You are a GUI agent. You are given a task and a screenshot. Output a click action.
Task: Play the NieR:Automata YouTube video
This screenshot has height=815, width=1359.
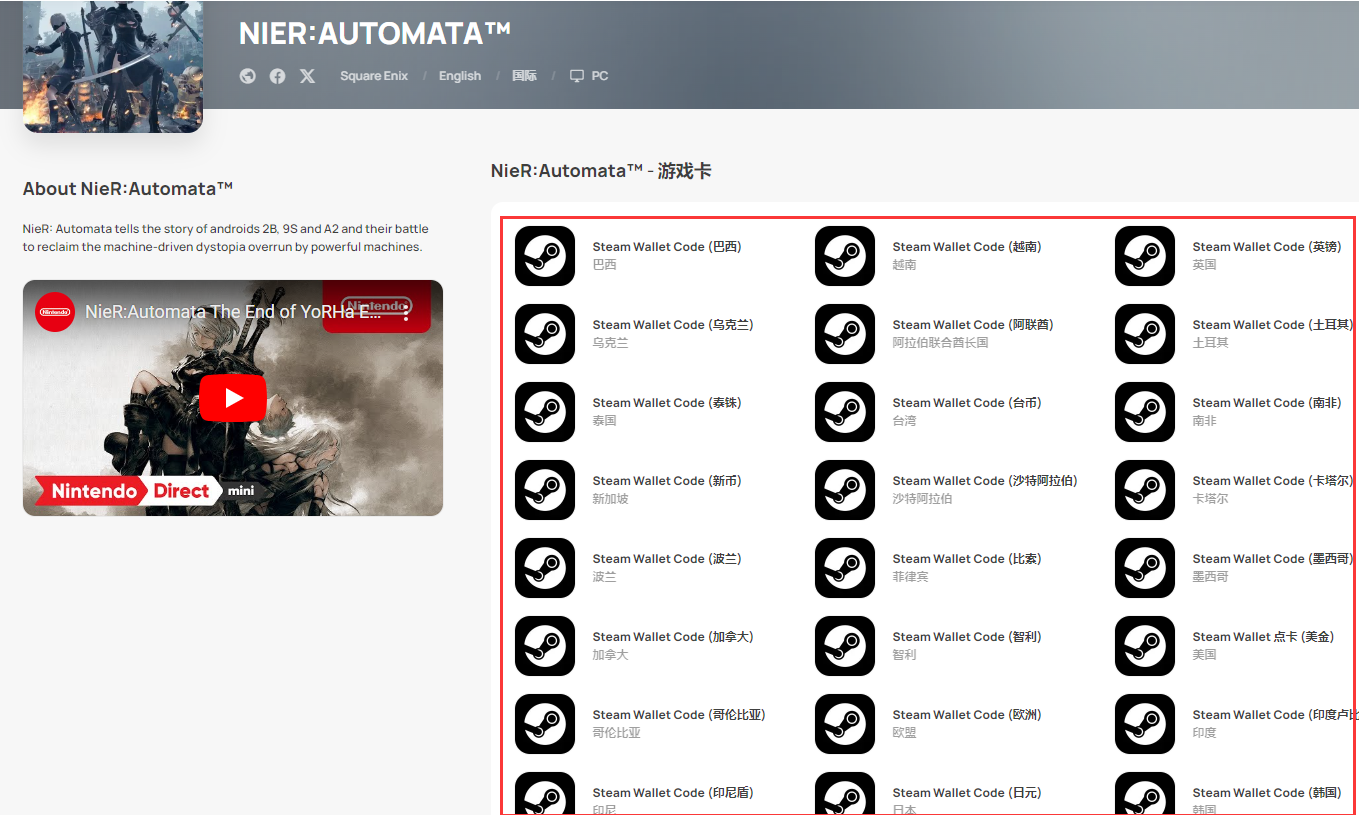click(233, 398)
